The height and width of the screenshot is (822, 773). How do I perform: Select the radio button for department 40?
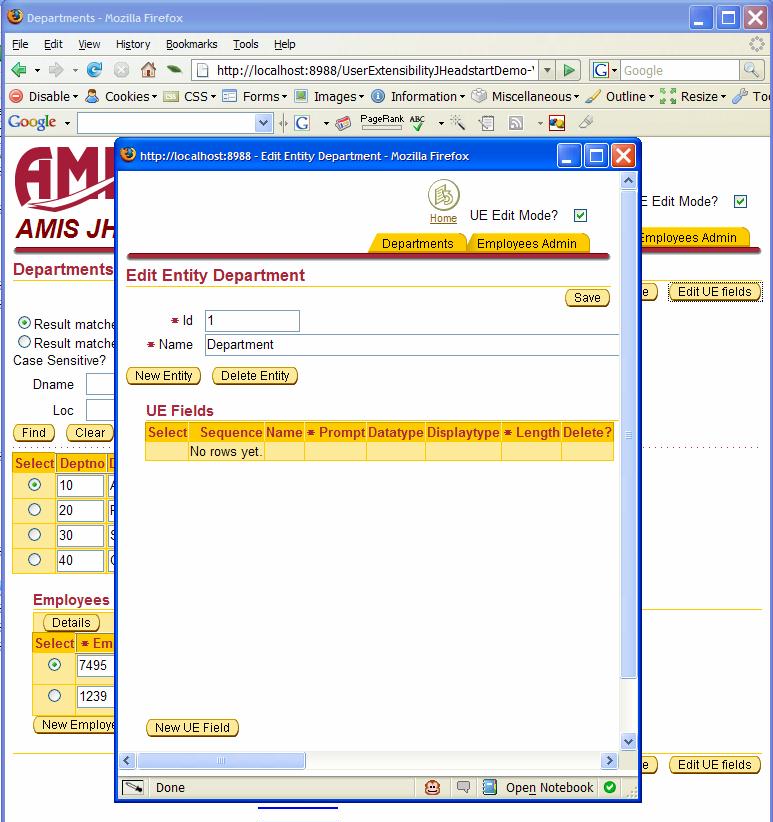[35, 560]
